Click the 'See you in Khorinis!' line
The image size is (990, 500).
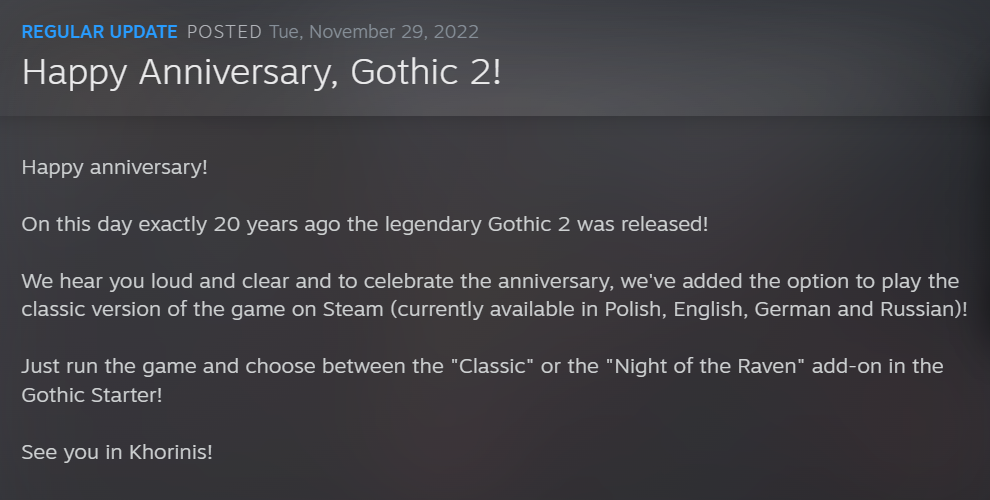[117, 452]
